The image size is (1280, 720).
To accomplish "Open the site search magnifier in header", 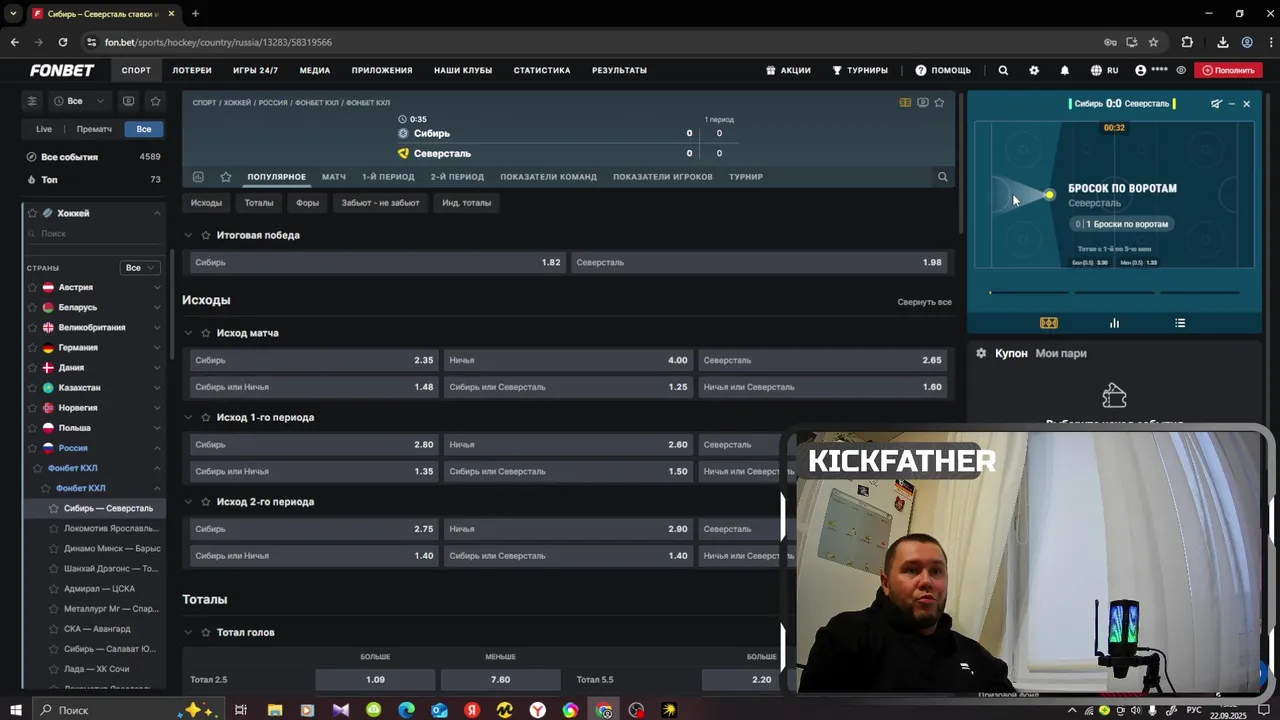I will click(x=1003, y=70).
